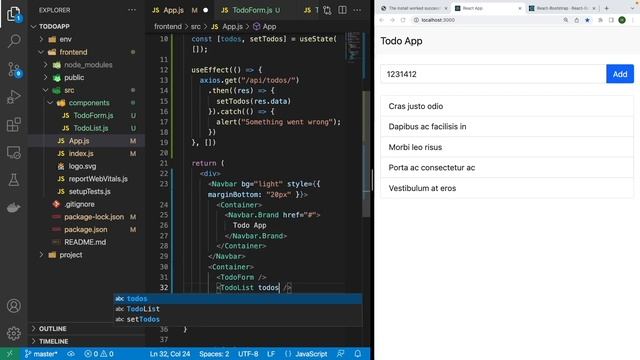Open the Extensions view icon

[13, 124]
